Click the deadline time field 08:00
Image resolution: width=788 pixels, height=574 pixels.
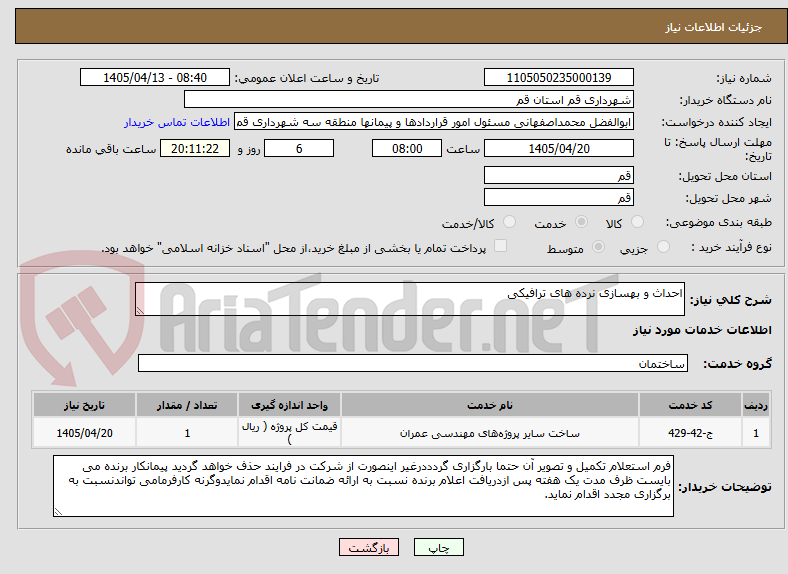[407, 148]
